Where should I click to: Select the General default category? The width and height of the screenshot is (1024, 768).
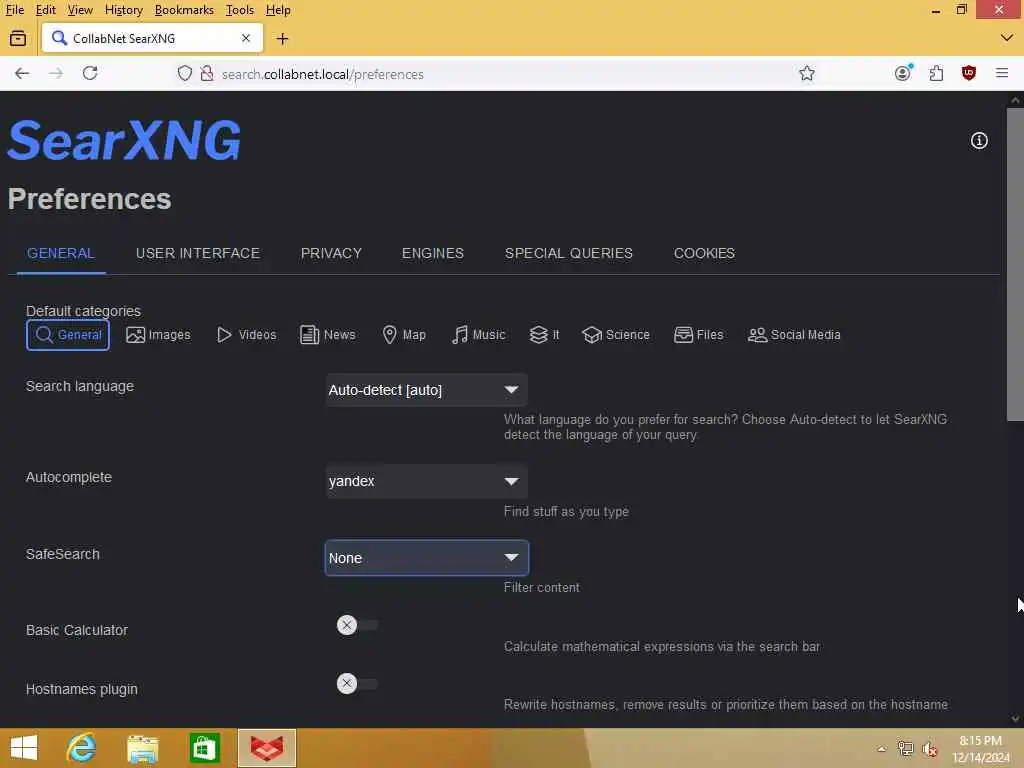(68, 335)
